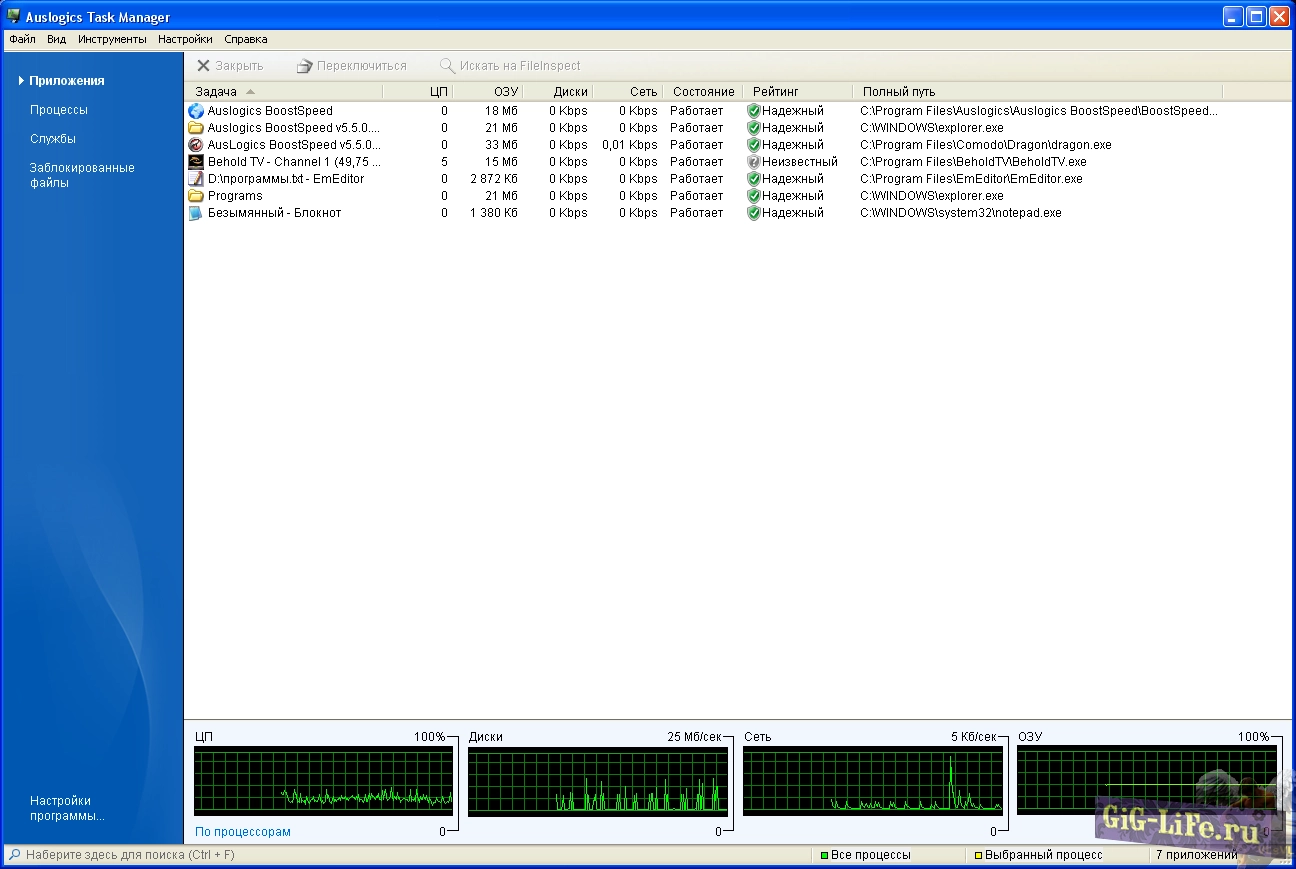Viewport: 1296px width, 869px height.
Task: Click the Auslogics BoostSpeed globe icon
Action: tap(196, 111)
